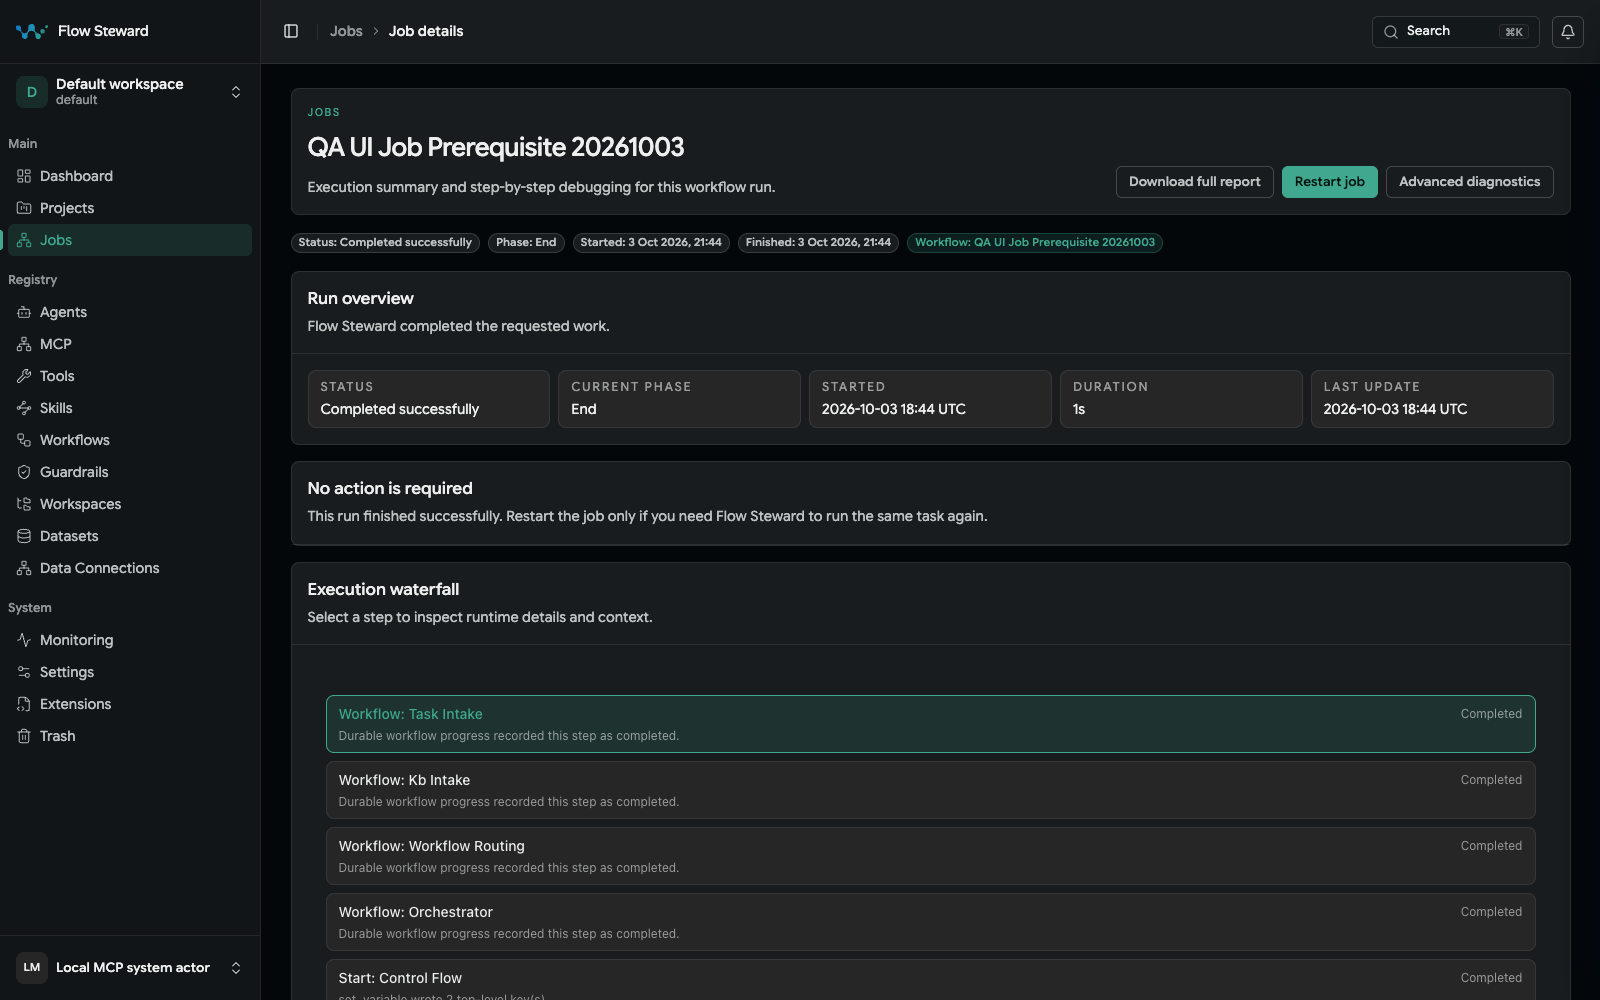The image size is (1600, 1000).
Task: Download full report
Action: (1194, 182)
